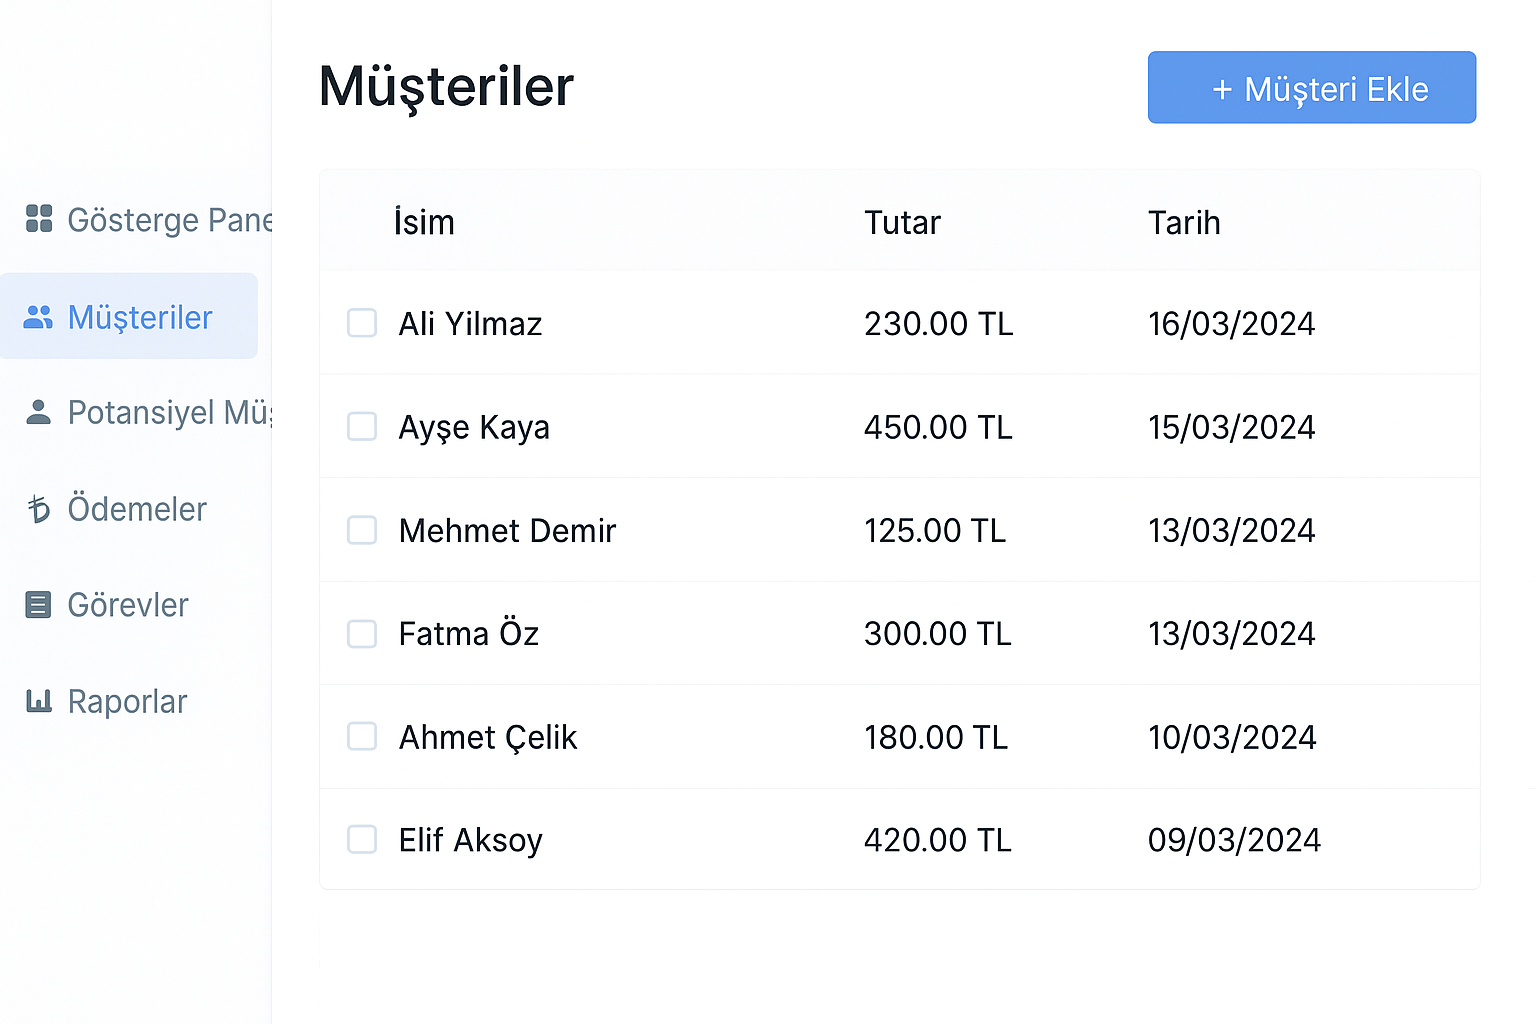Toggle the Fatma Öz checkbox
This screenshot has height=1024, width=1536.
tap(362, 634)
